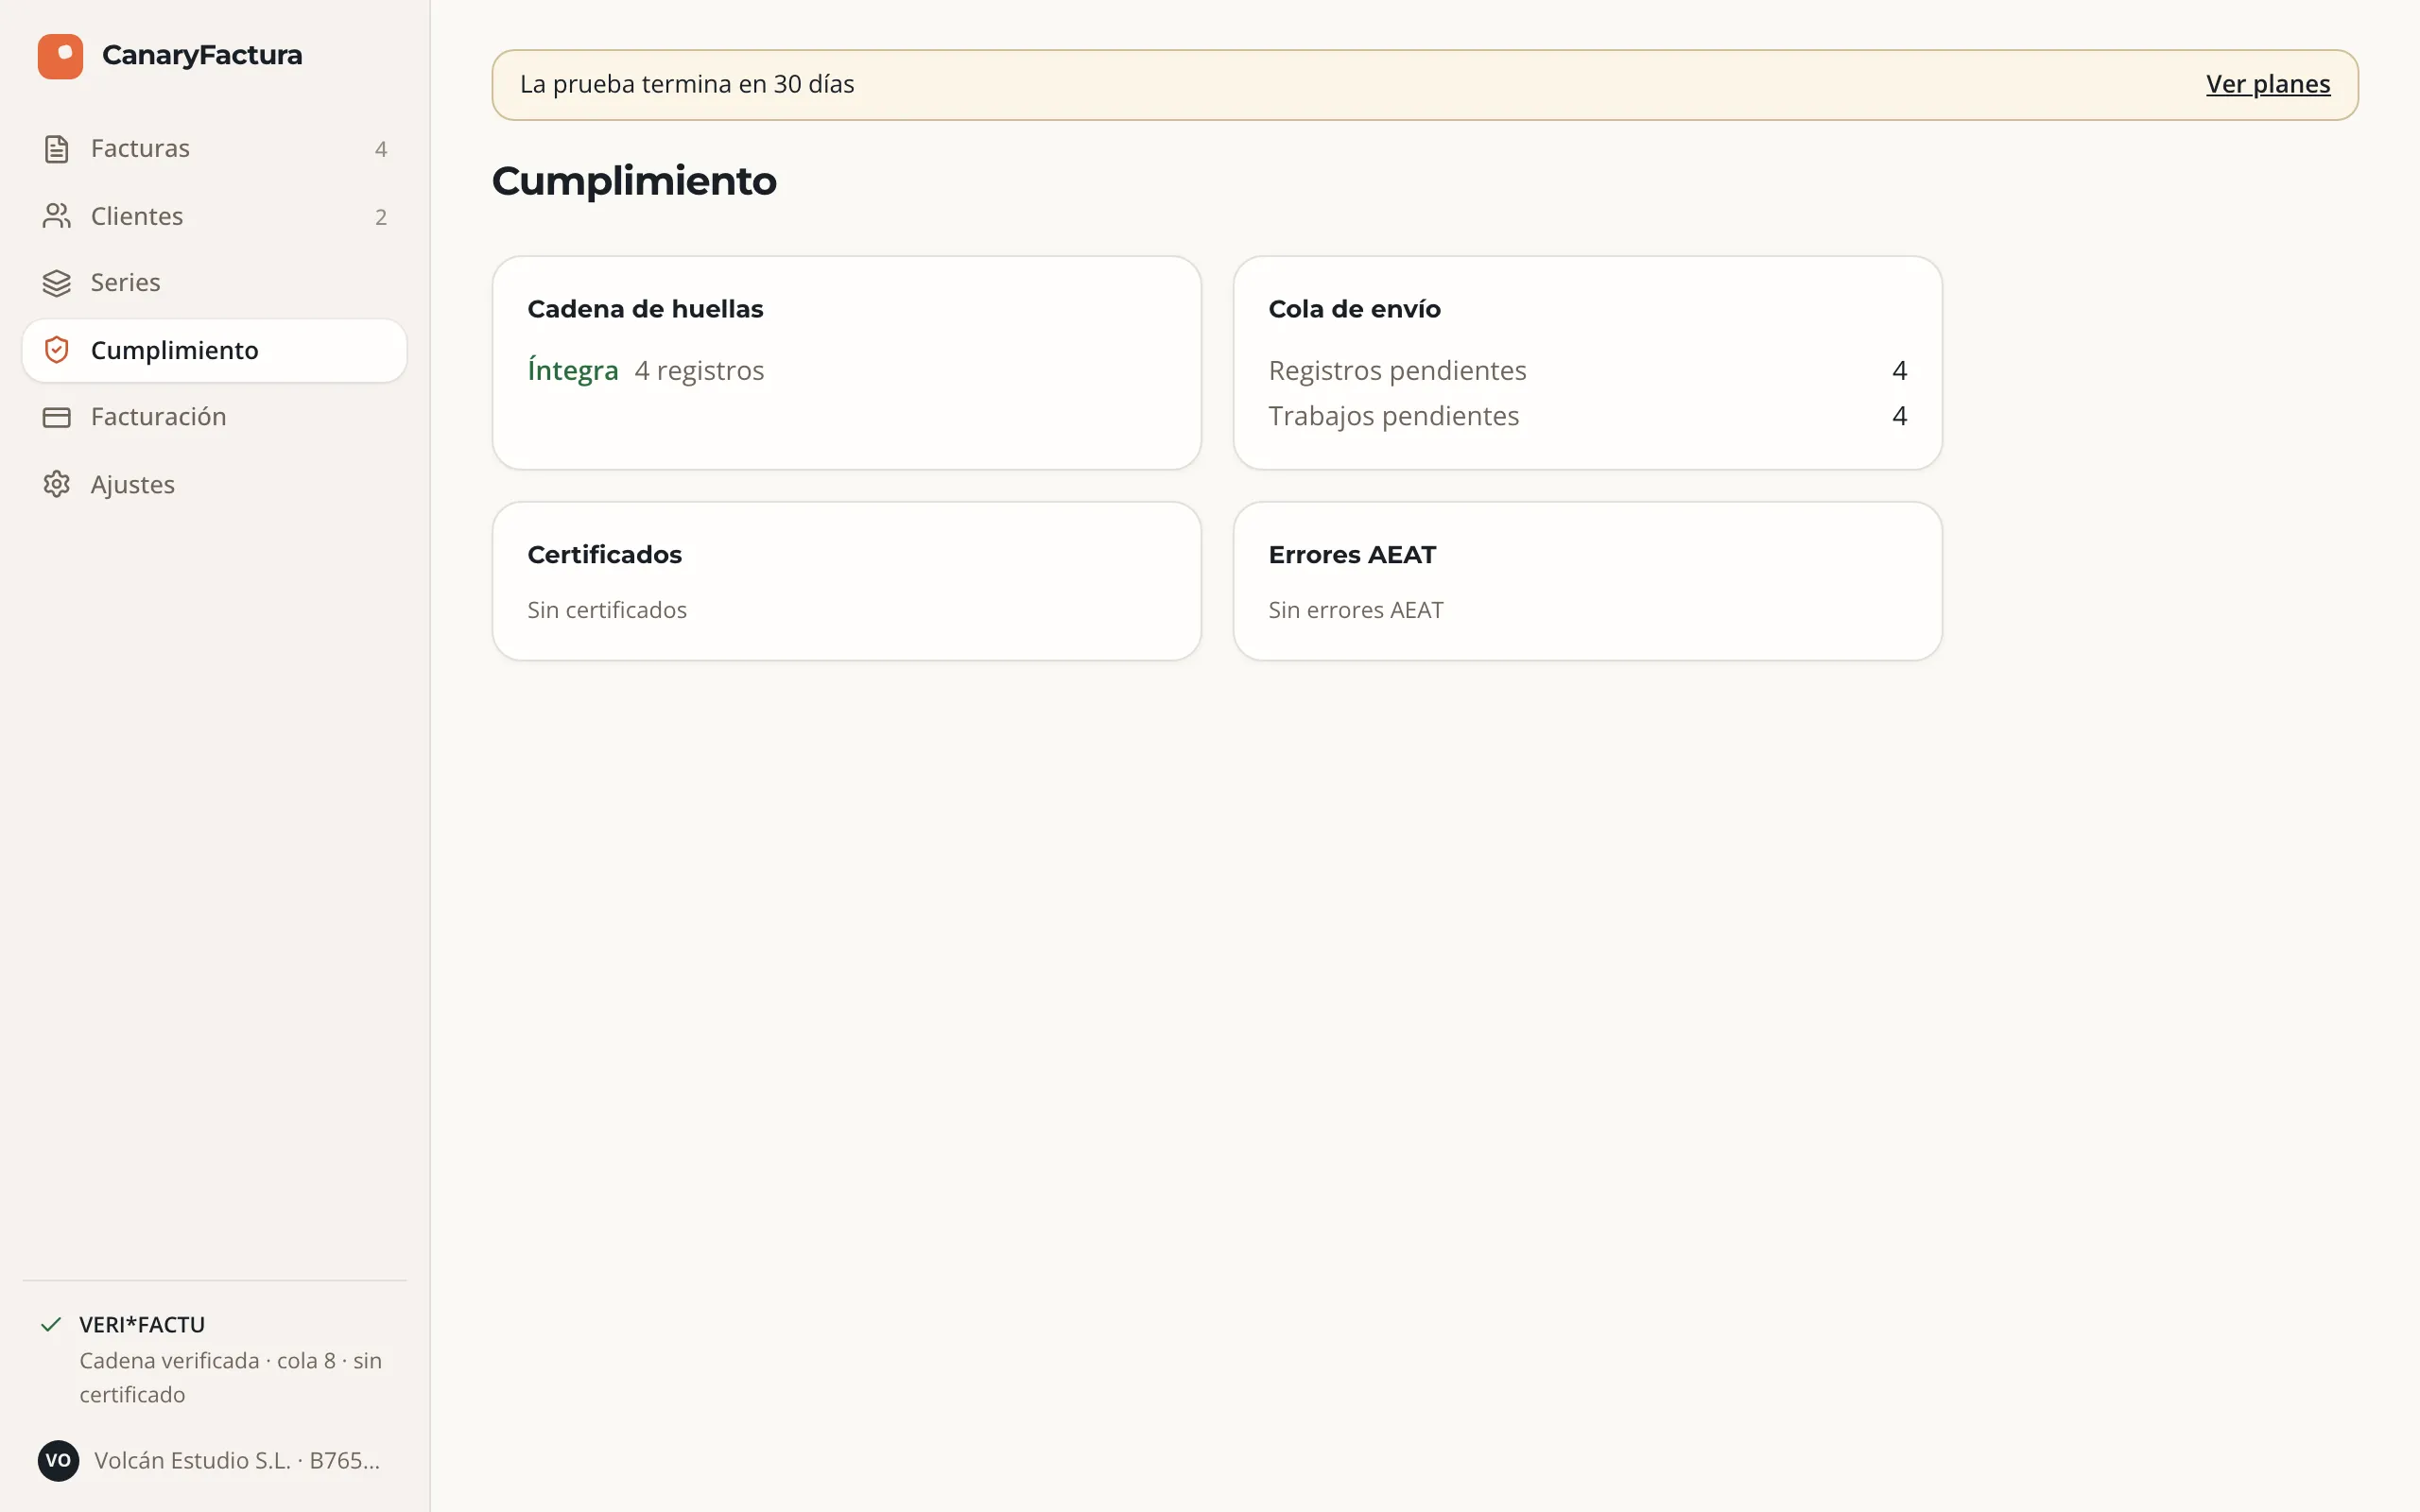Click the Facturas document icon
The image size is (2420, 1512).
click(x=57, y=149)
